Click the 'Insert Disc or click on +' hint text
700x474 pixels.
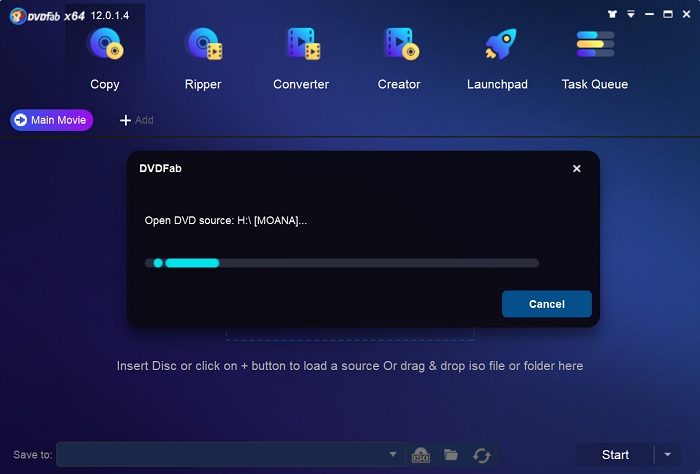[350, 366]
